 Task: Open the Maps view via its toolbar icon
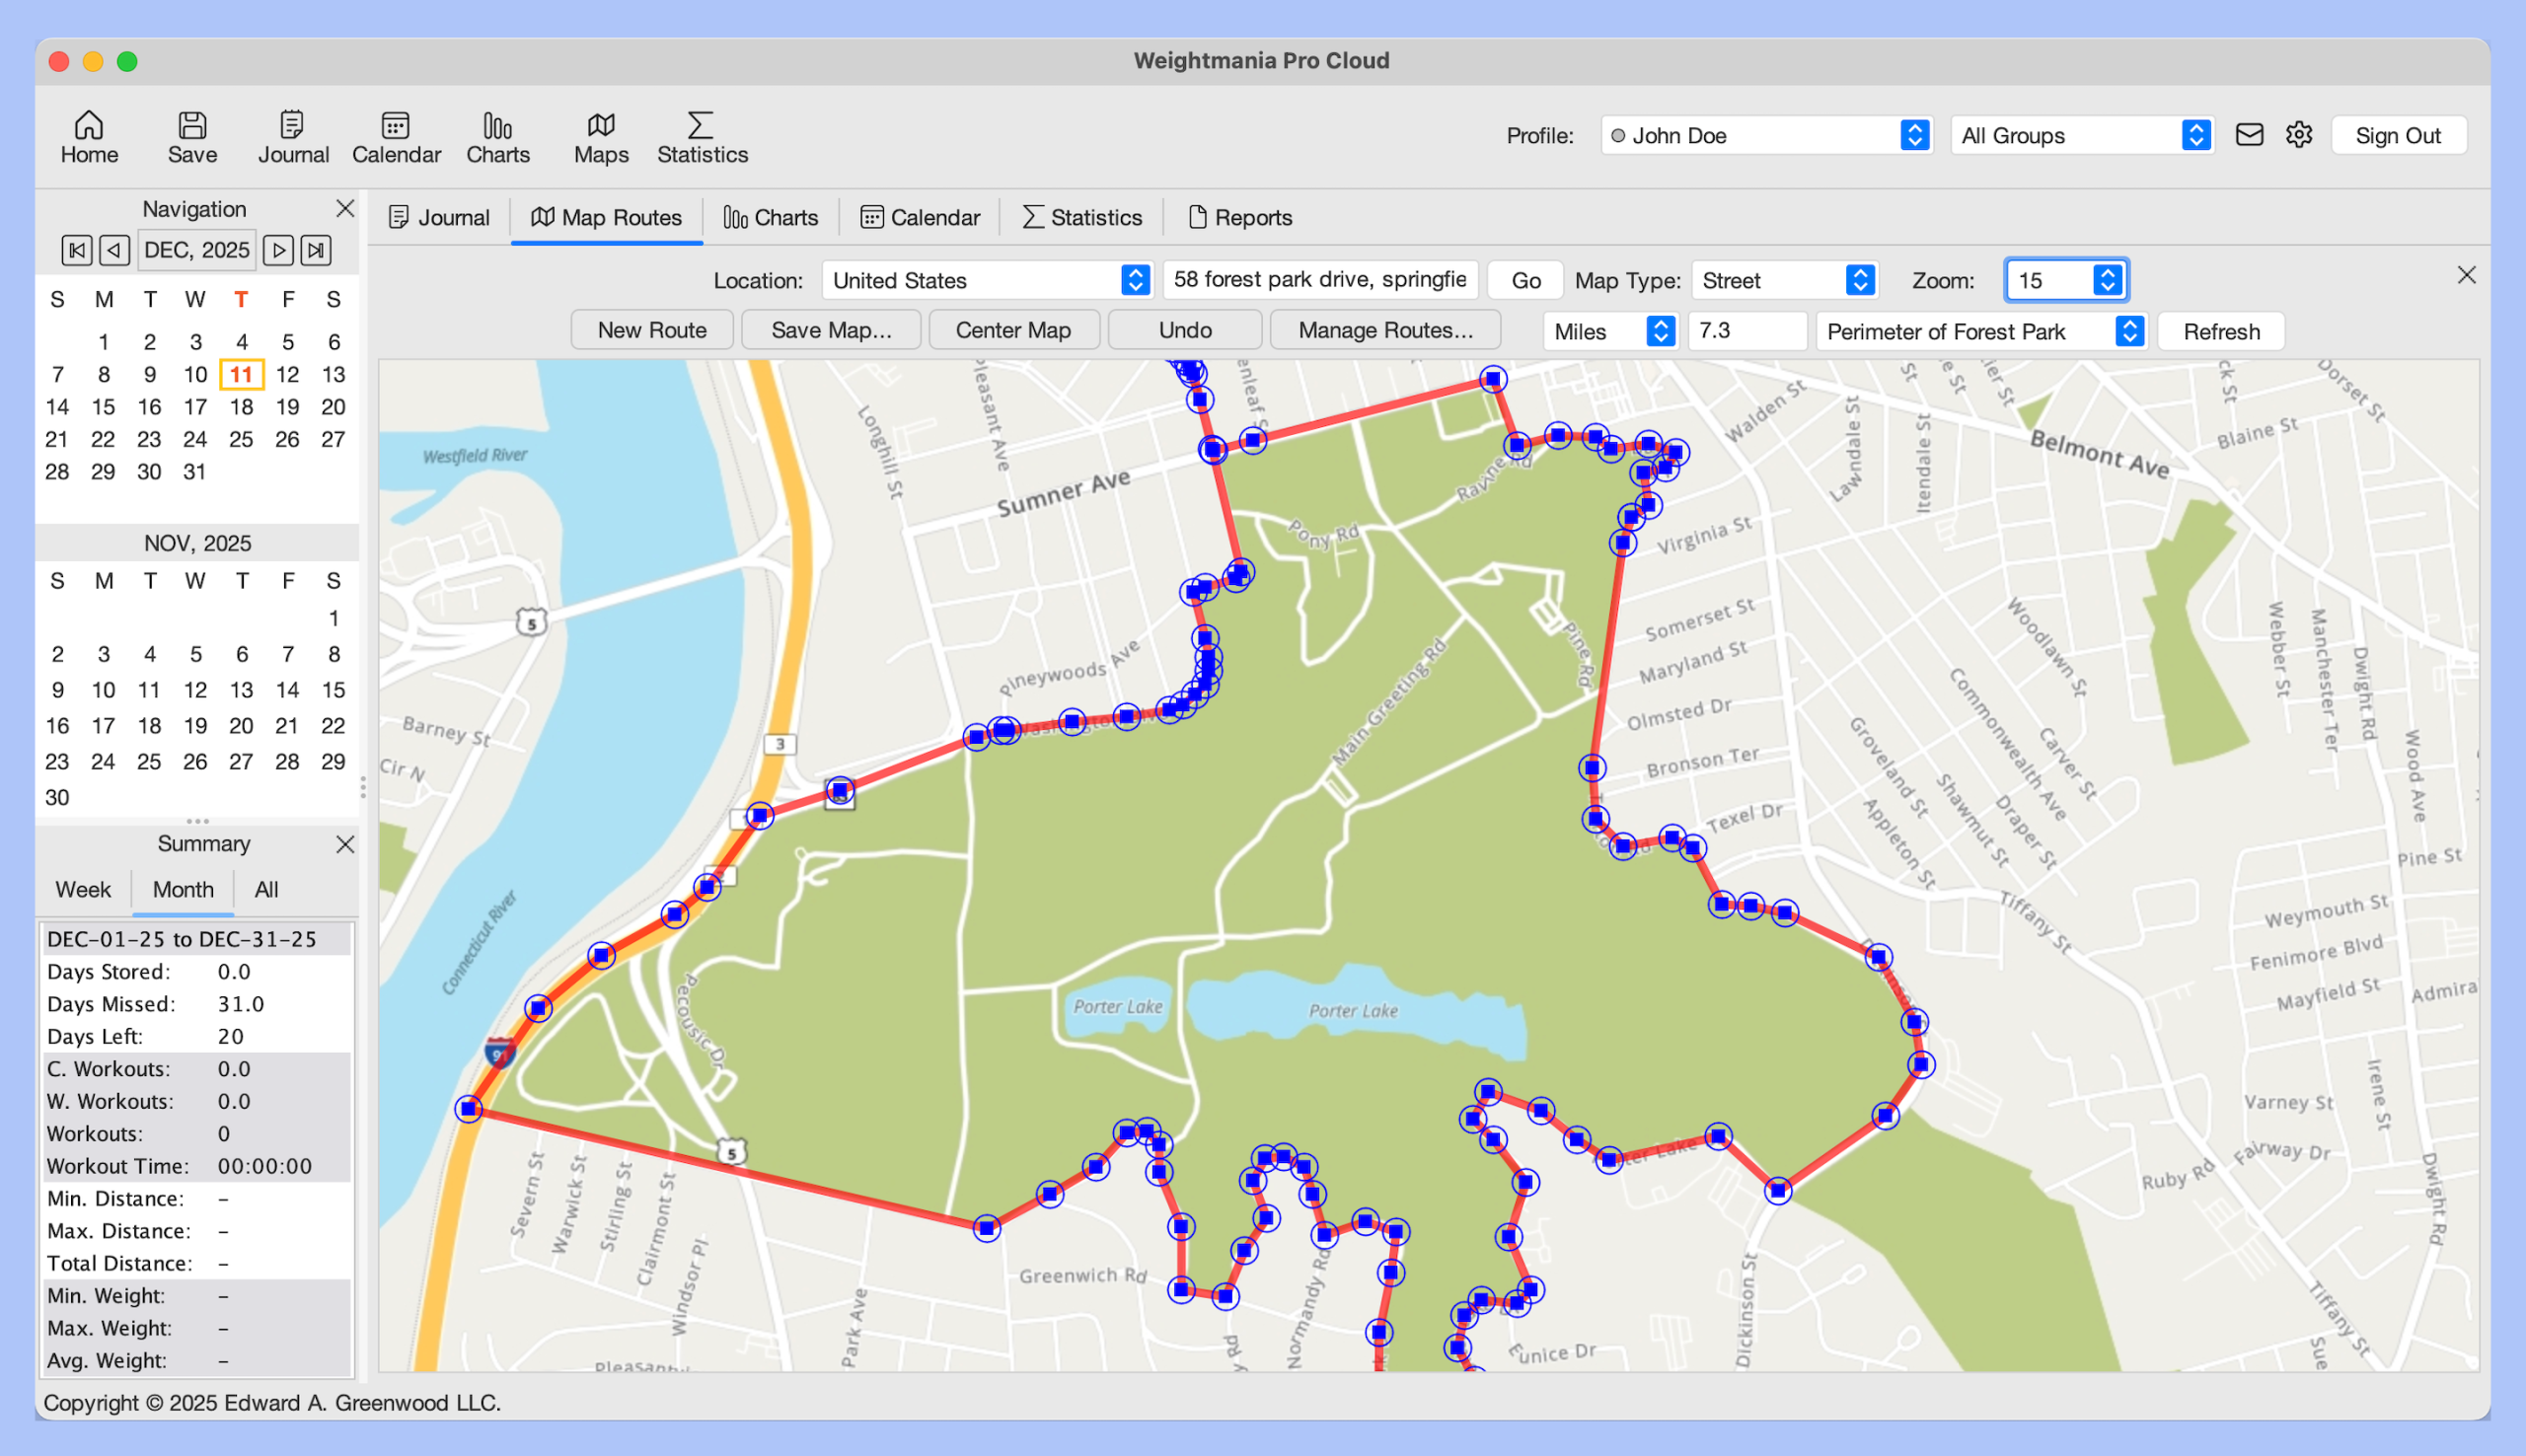click(x=600, y=137)
